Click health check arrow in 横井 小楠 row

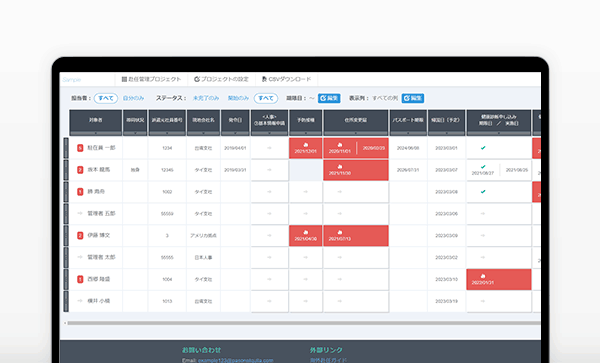point(483,301)
